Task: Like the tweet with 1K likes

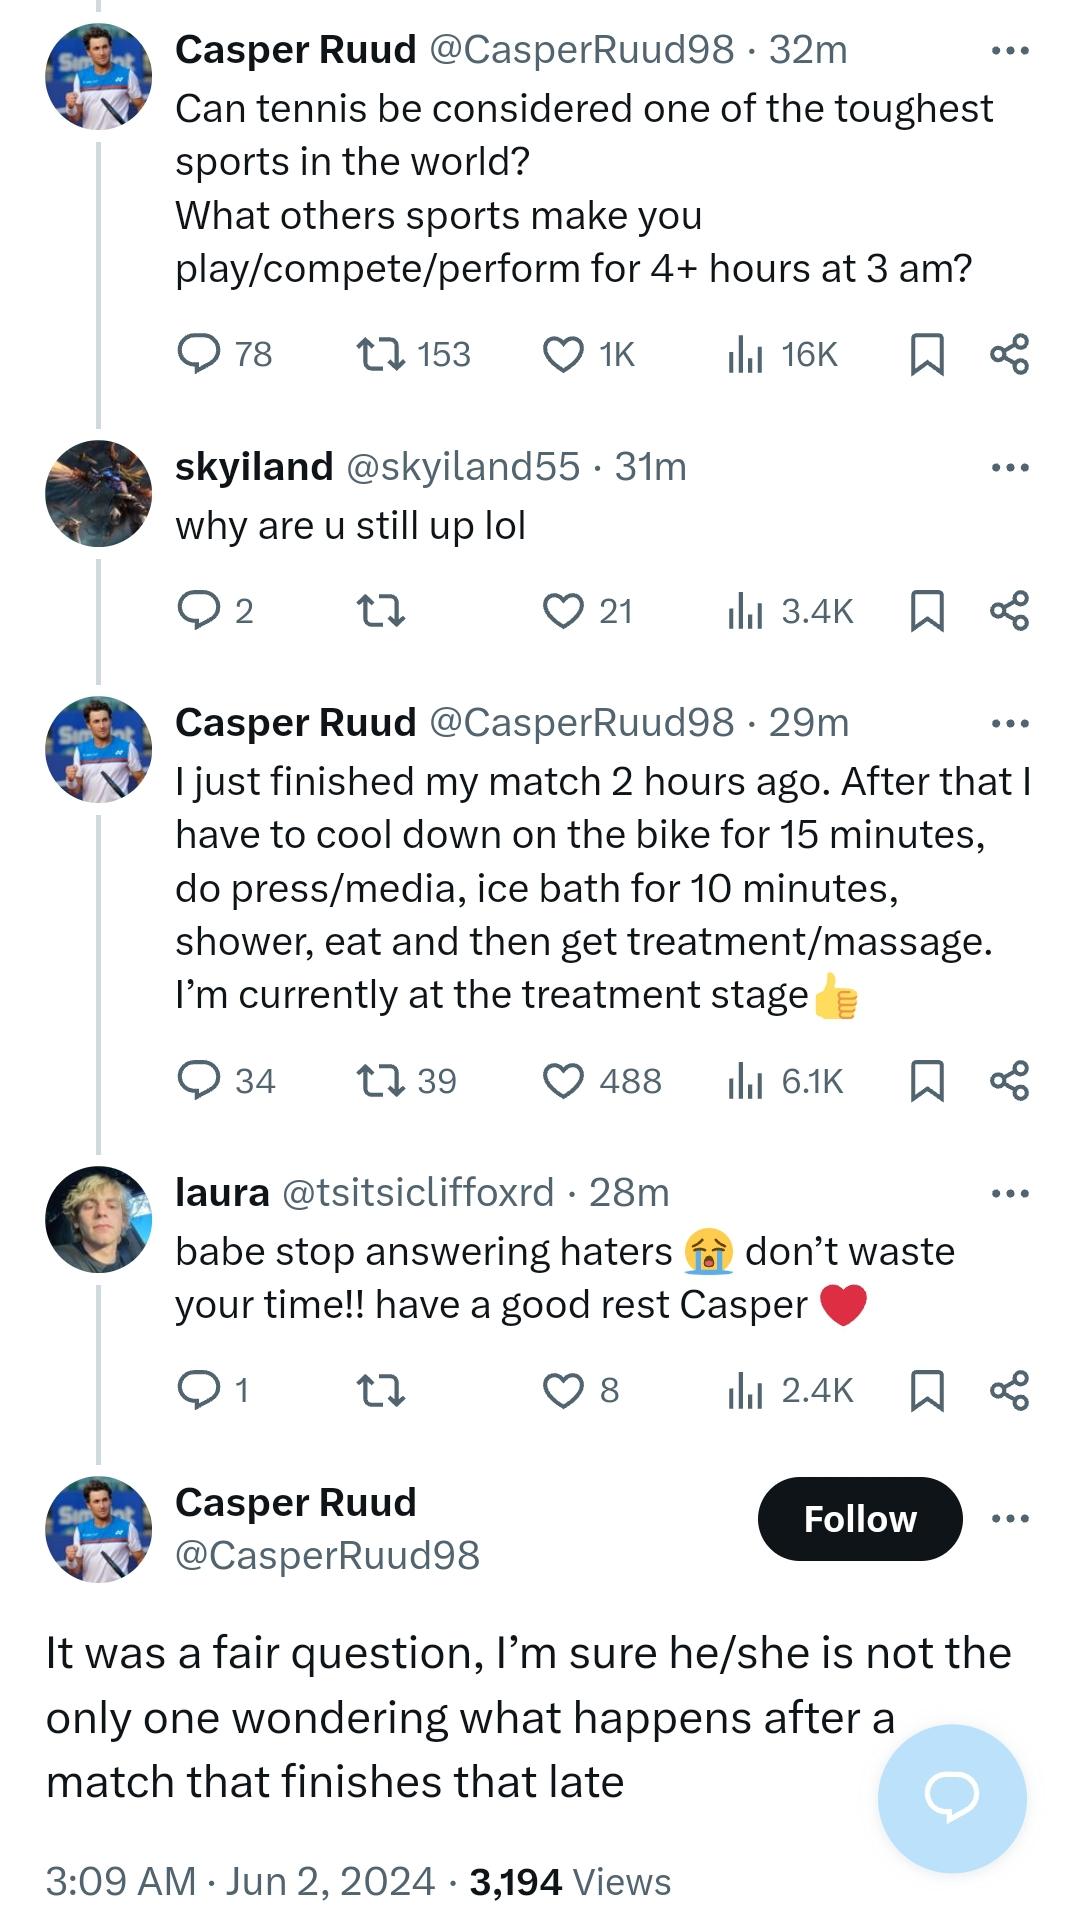Action: point(563,354)
